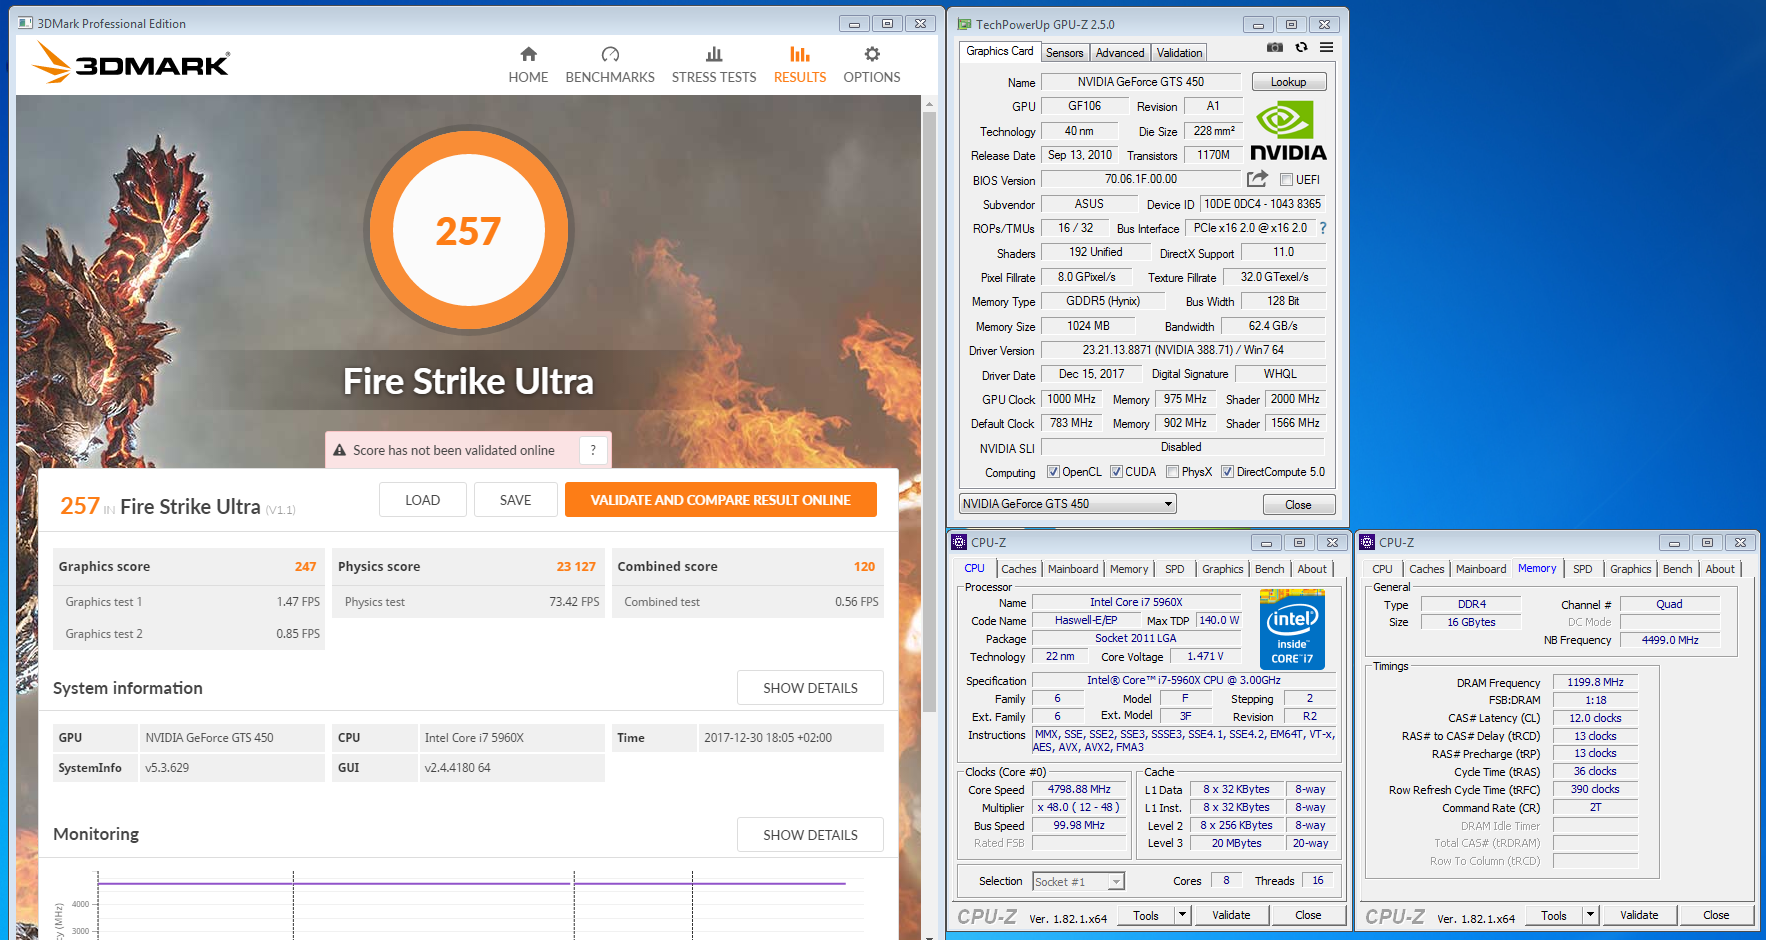The height and width of the screenshot is (940, 1766).
Task: Click the right CPU-Z window title icon
Action: [1367, 542]
